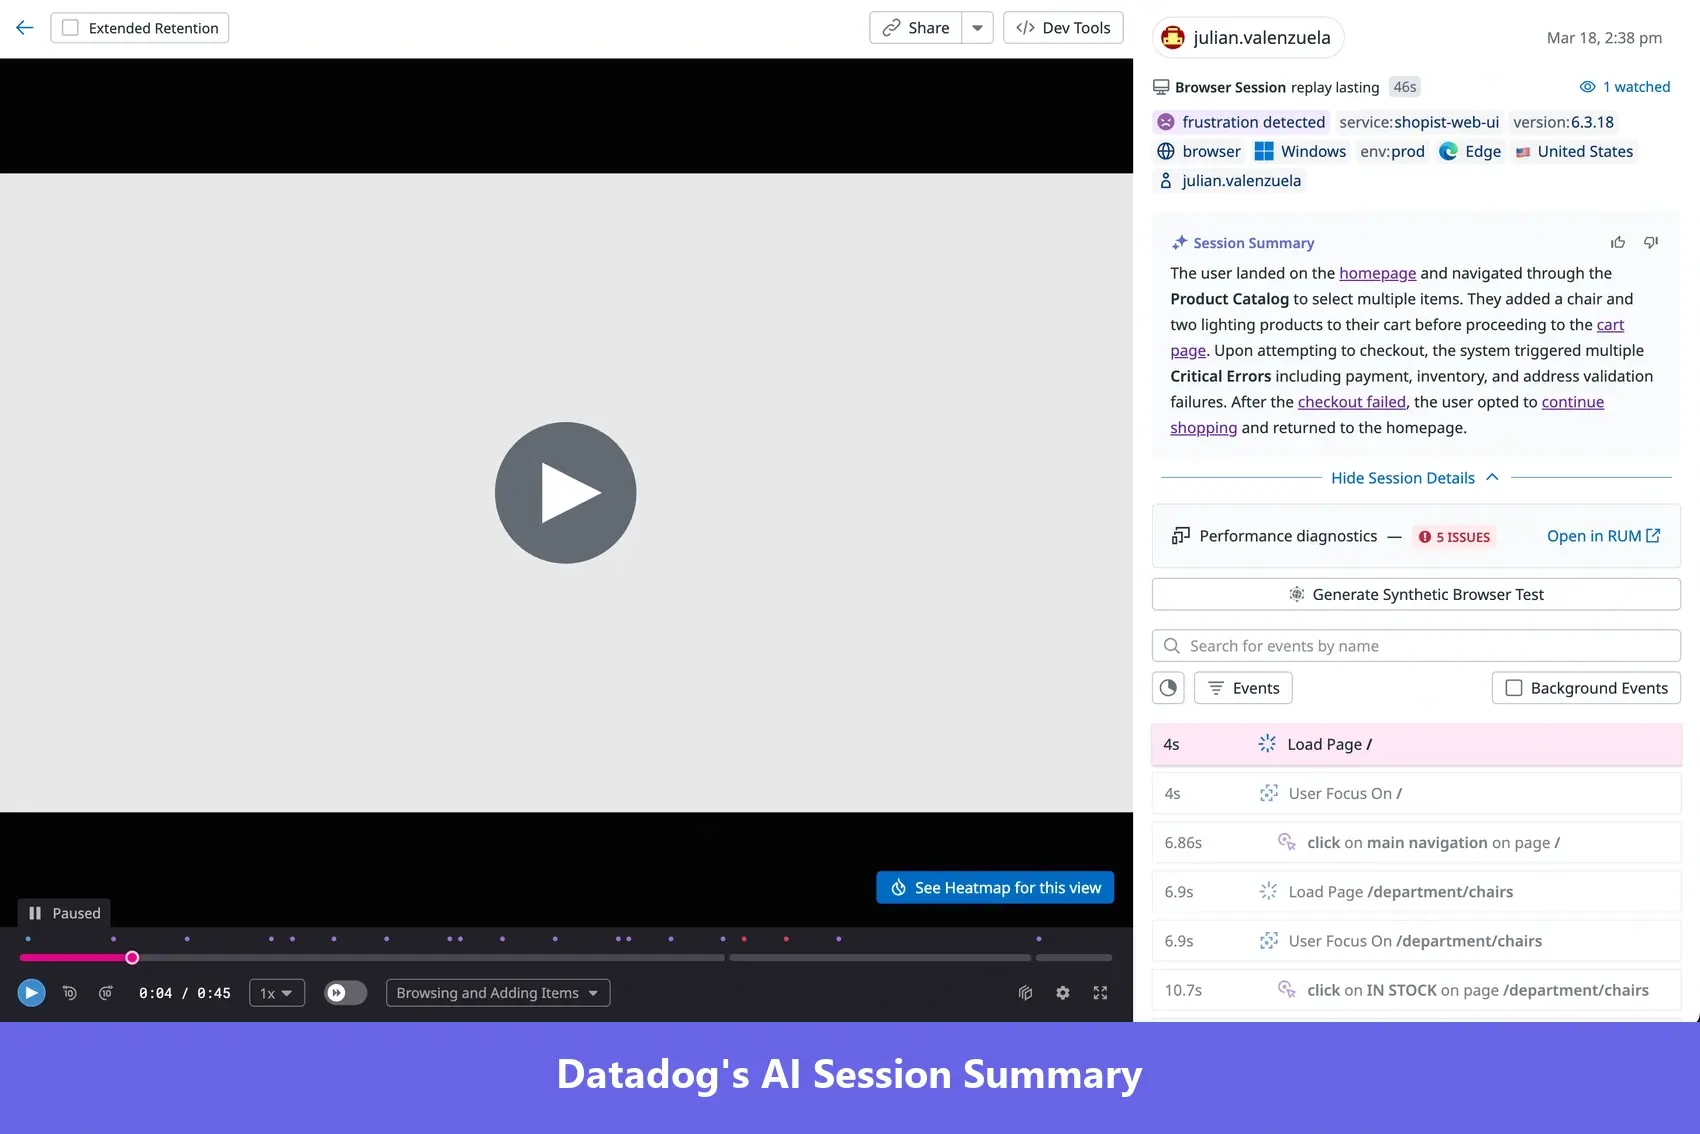Open Dev Tools
This screenshot has width=1700, height=1134.
1063,28
